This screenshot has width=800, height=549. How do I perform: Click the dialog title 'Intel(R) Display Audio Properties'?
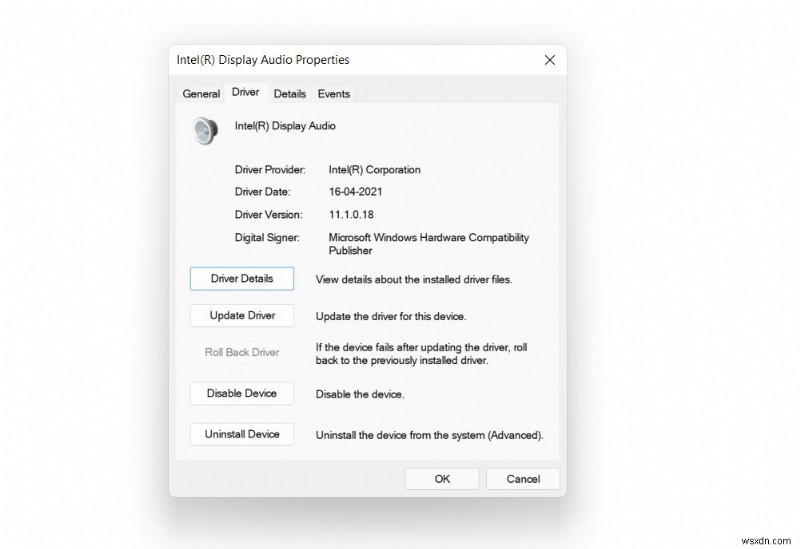(x=263, y=60)
